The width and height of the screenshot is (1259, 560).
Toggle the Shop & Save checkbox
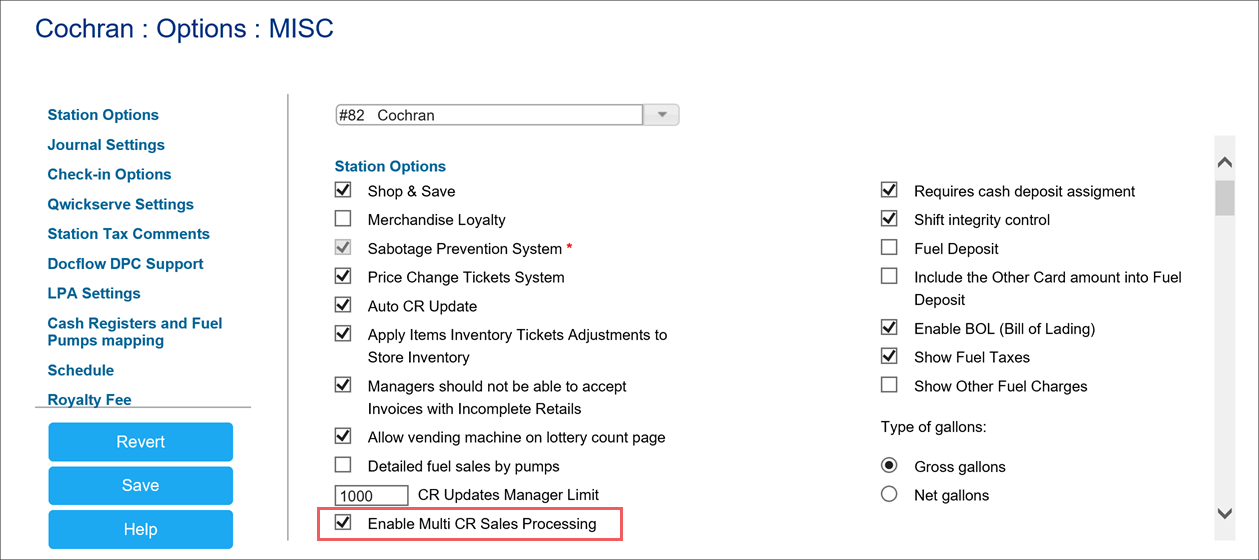coord(343,190)
